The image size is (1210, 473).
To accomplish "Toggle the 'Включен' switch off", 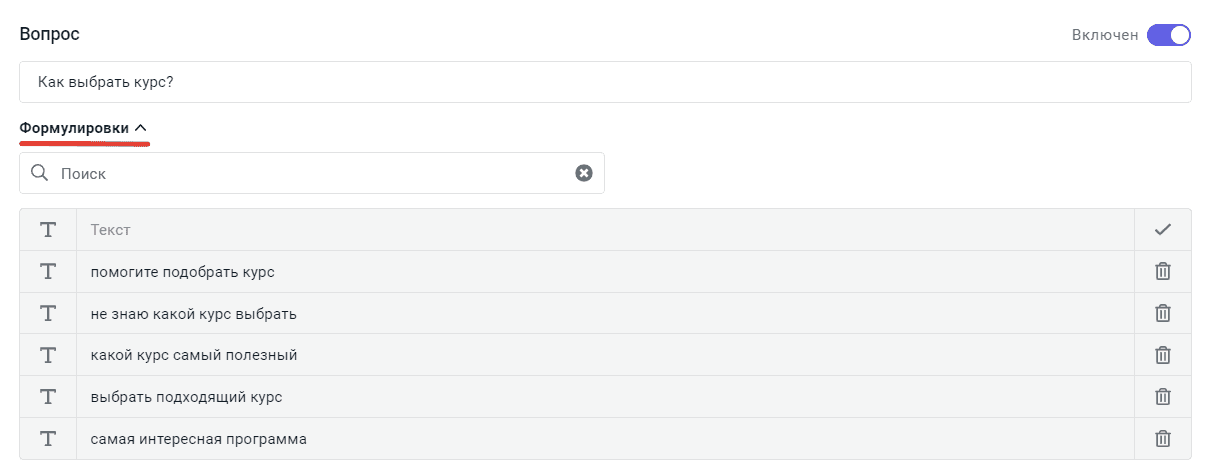I will coord(1168,35).
